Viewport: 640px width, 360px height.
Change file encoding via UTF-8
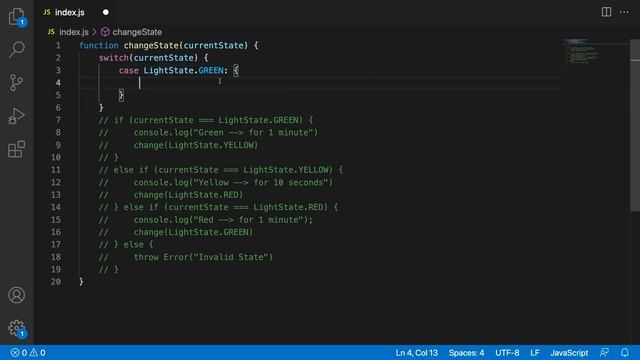tap(507, 353)
